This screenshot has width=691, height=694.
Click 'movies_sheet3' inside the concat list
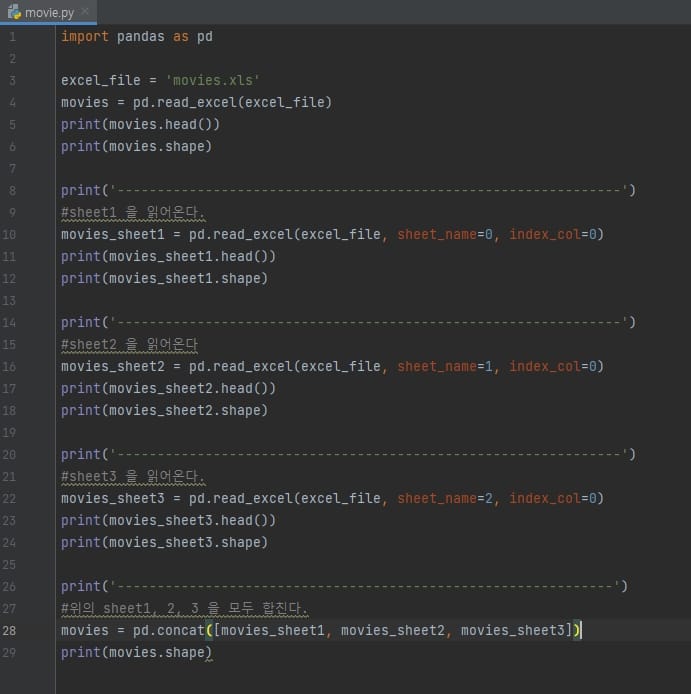[513, 630]
